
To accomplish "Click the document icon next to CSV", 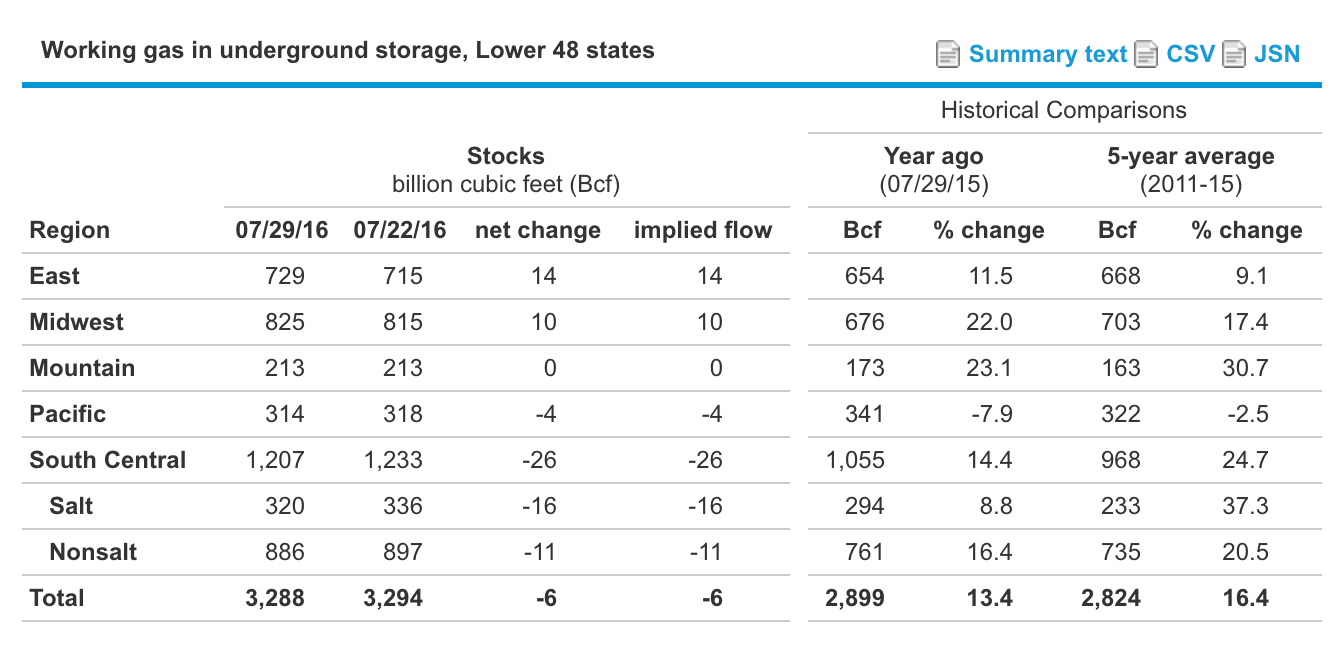I will (1145, 54).
